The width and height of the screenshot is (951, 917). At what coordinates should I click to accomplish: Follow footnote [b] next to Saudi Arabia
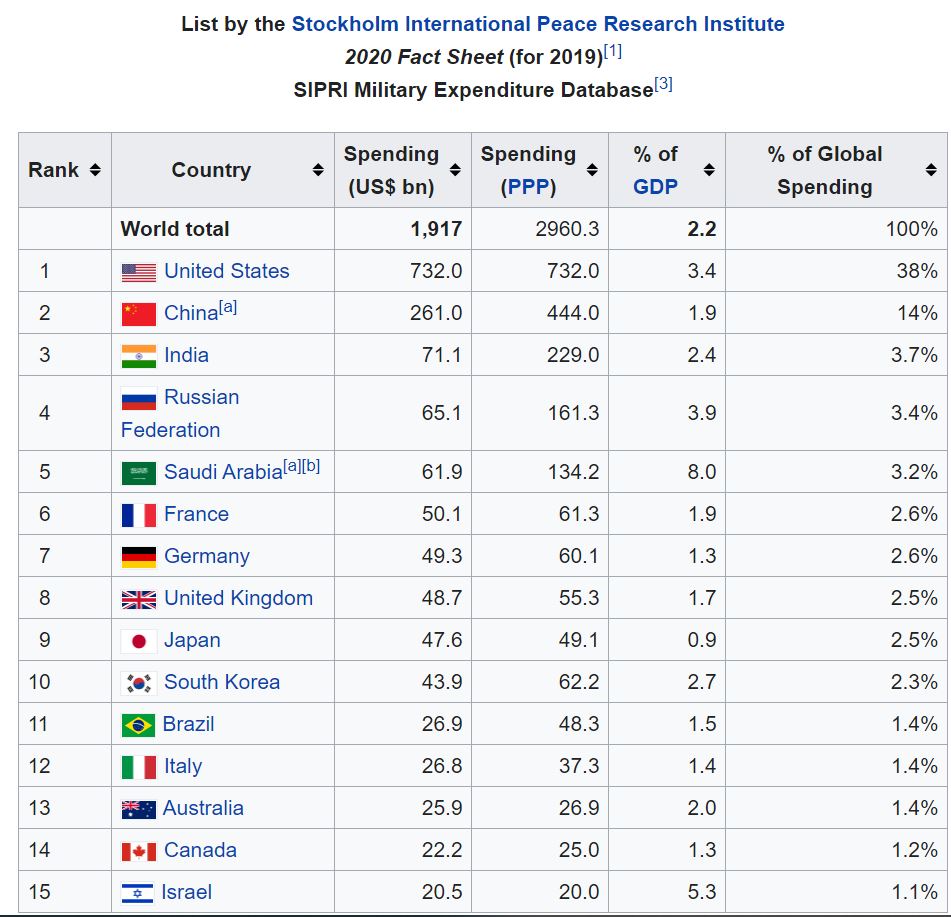tap(311, 466)
